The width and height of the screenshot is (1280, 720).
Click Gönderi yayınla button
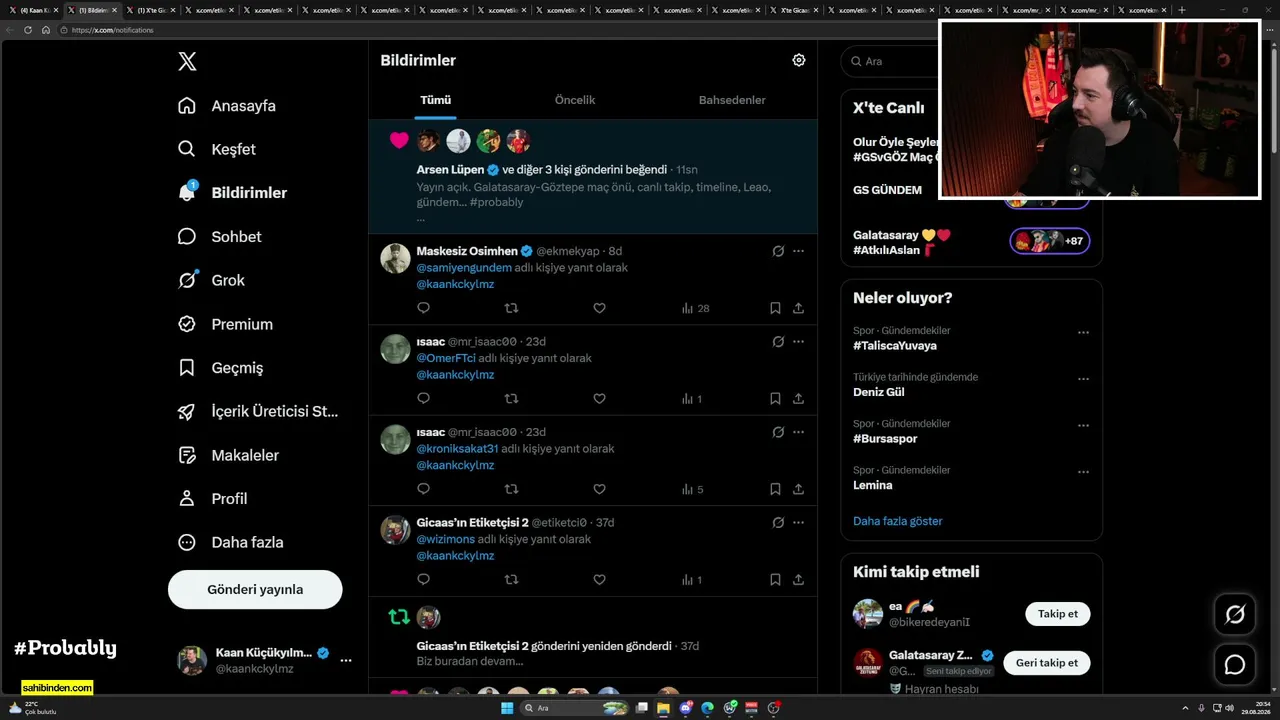tap(255, 589)
